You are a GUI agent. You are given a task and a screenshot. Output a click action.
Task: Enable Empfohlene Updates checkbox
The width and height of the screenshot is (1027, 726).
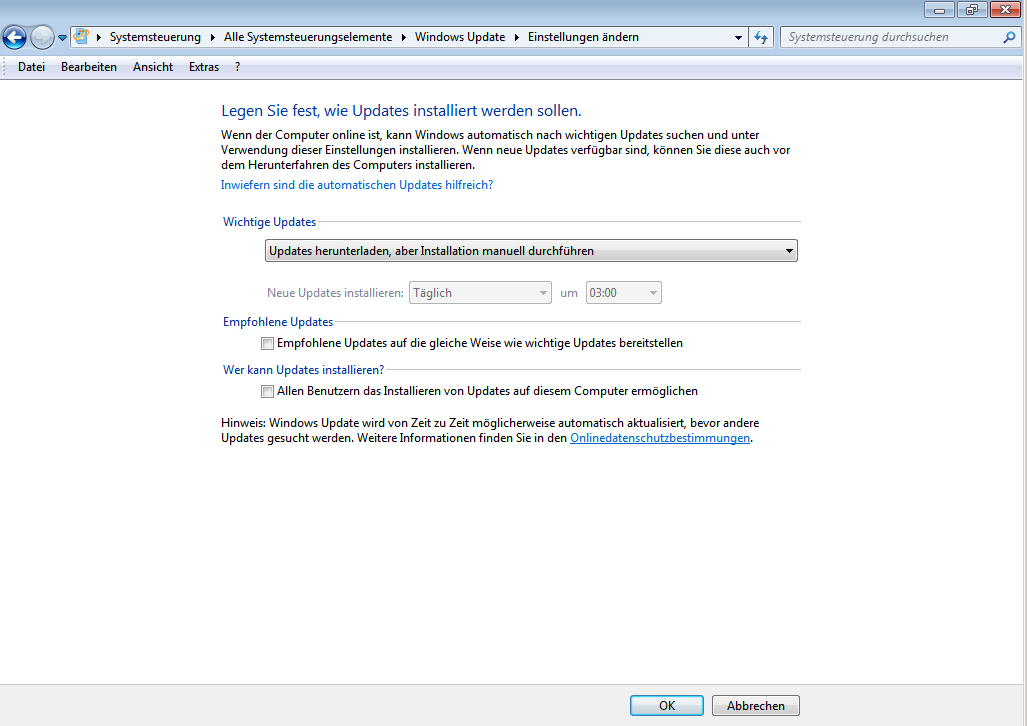[x=267, y=343]
